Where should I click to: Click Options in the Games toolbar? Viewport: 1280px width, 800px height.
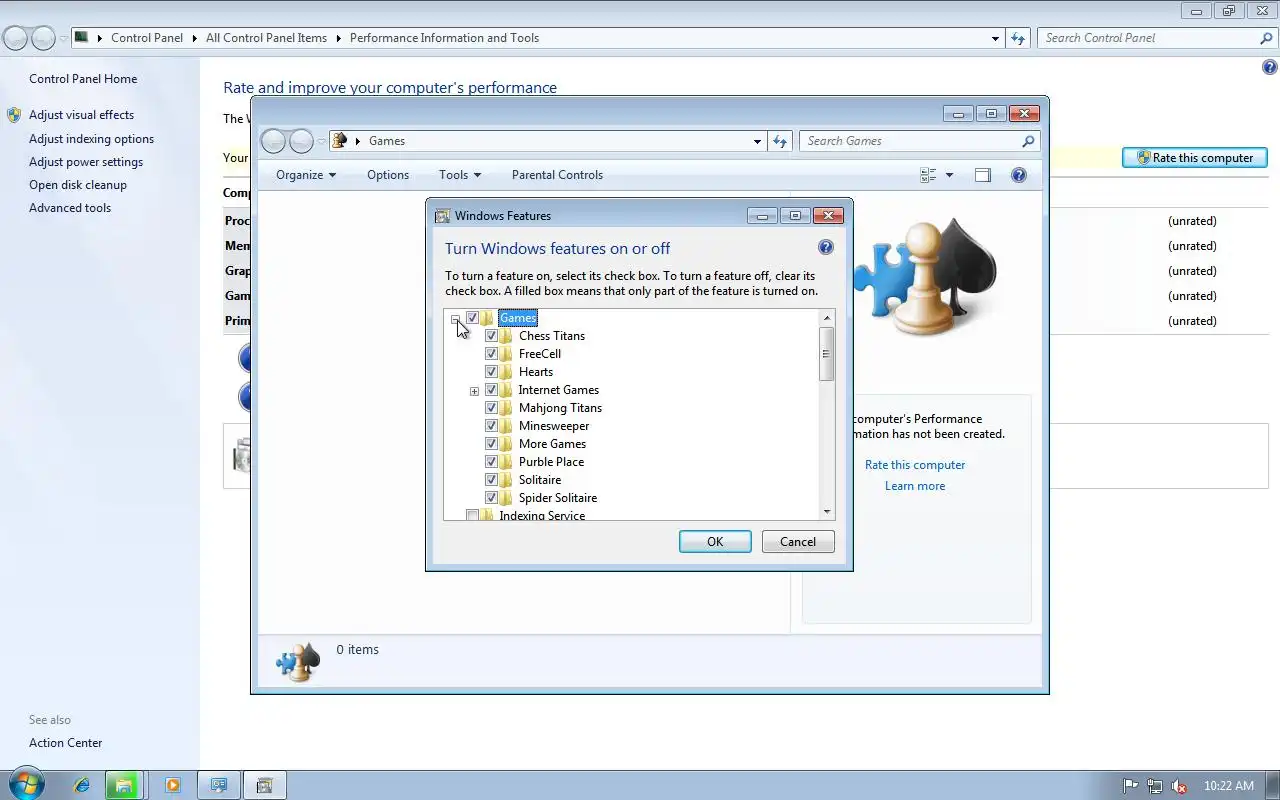point(388,175)
